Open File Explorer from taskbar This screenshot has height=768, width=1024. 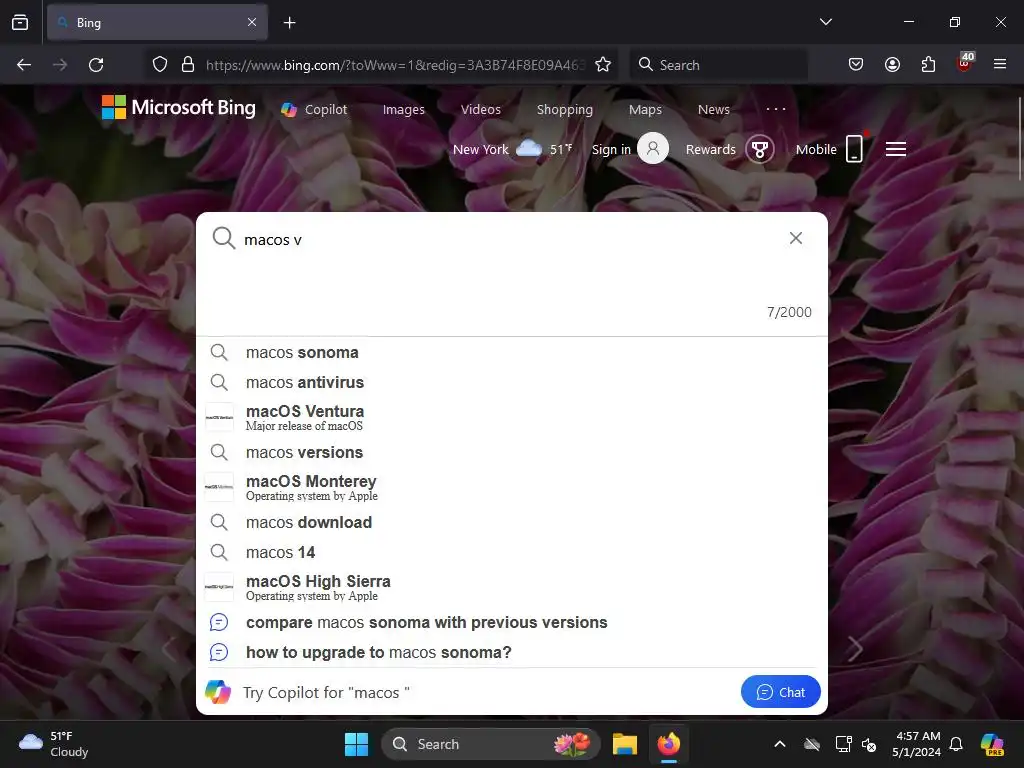click(625, 744)
